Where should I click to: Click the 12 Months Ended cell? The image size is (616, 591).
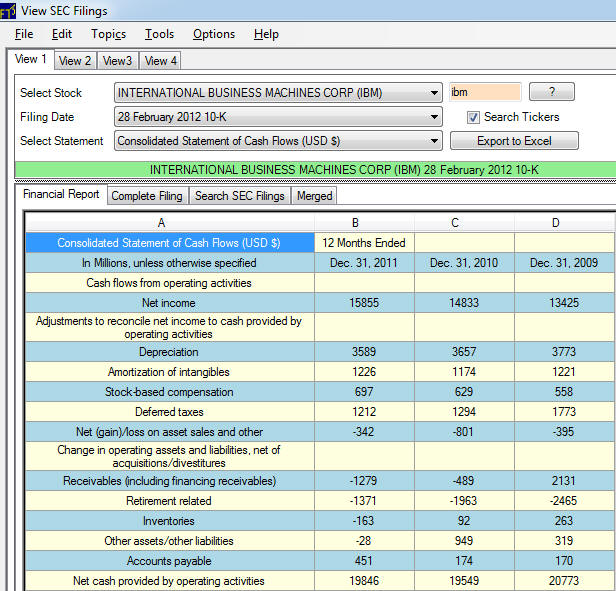(364, 243)
